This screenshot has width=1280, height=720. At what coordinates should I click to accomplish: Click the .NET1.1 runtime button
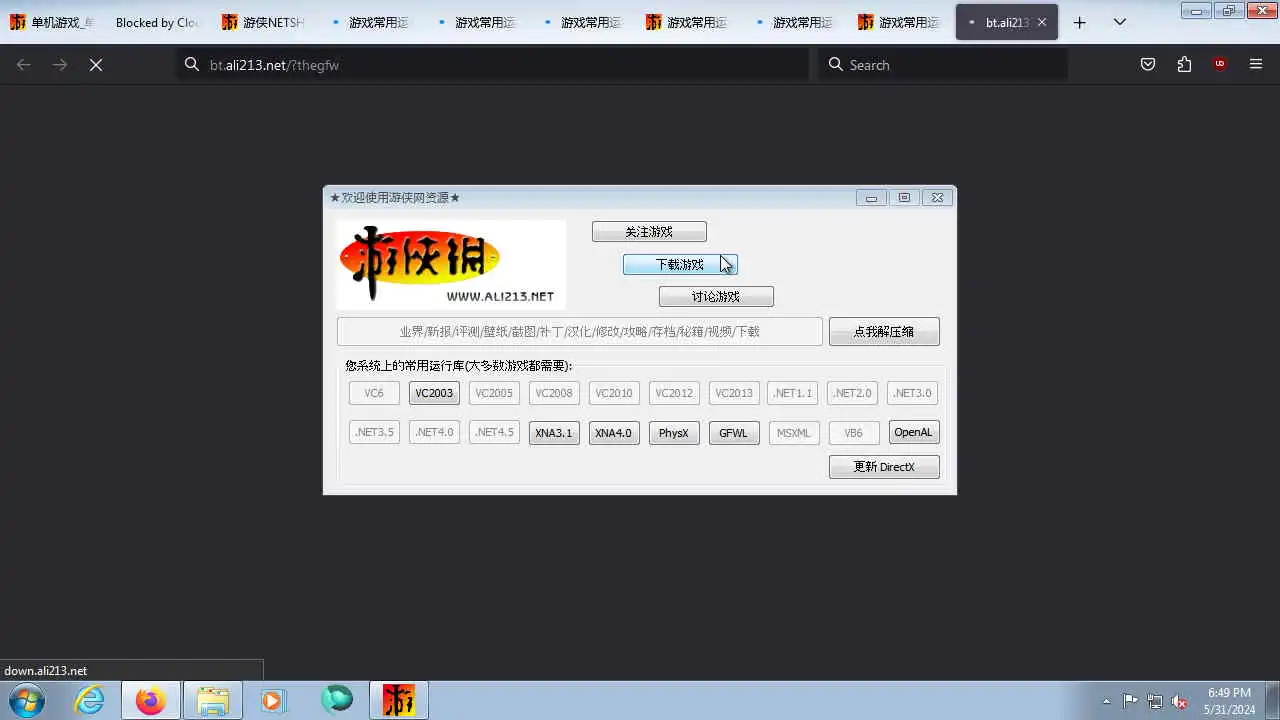[x=793, y=393]
